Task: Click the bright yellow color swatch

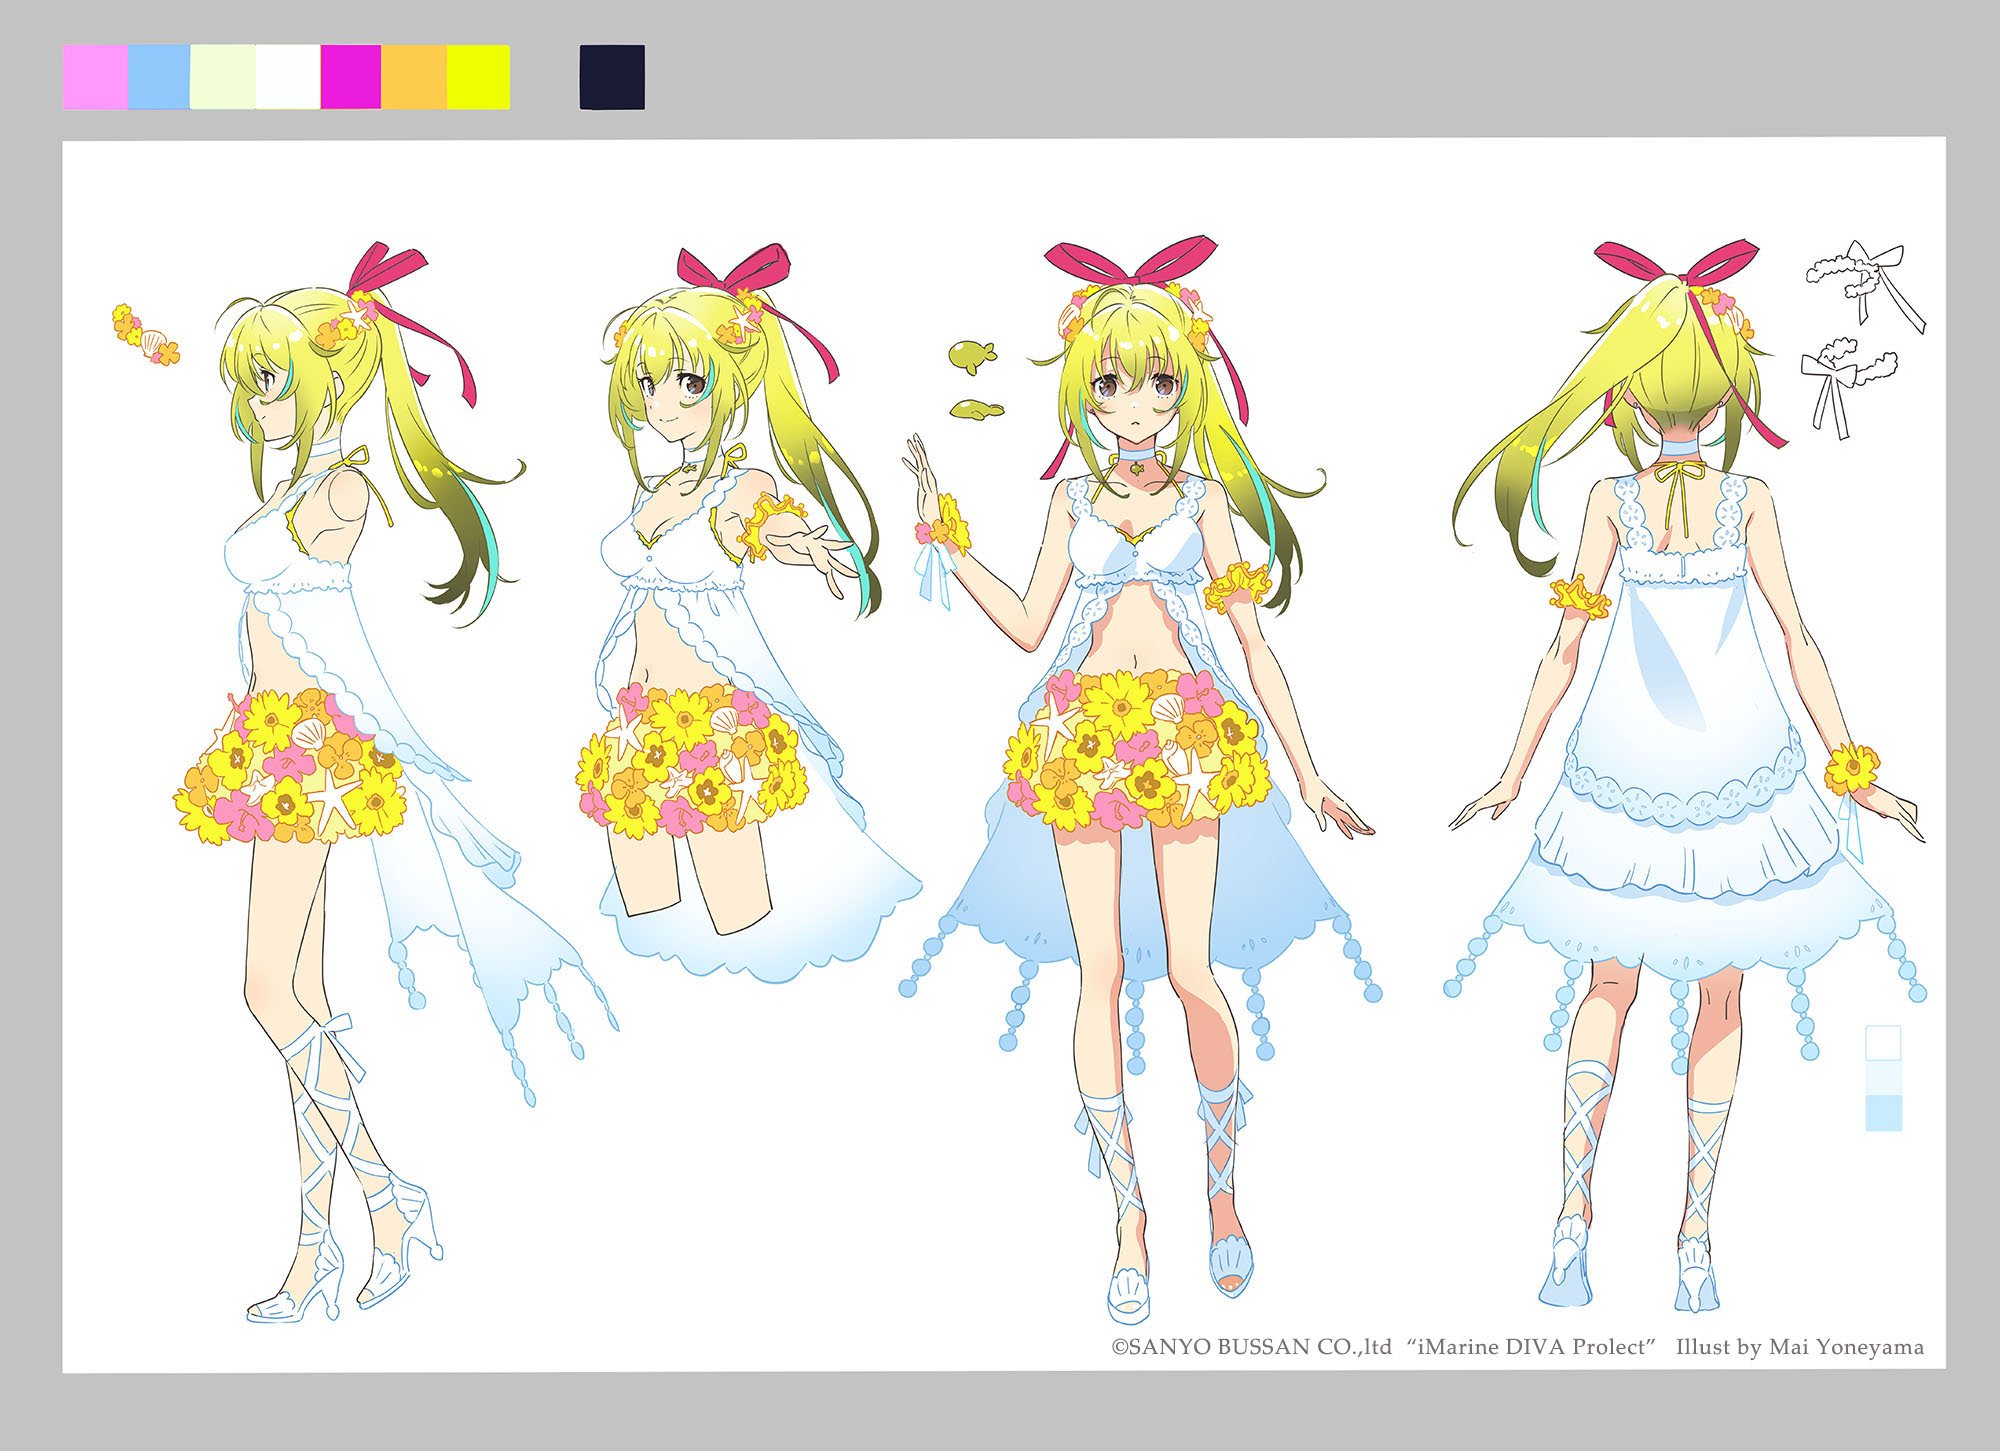Action: pyautogui.click(x=478, y=77)
